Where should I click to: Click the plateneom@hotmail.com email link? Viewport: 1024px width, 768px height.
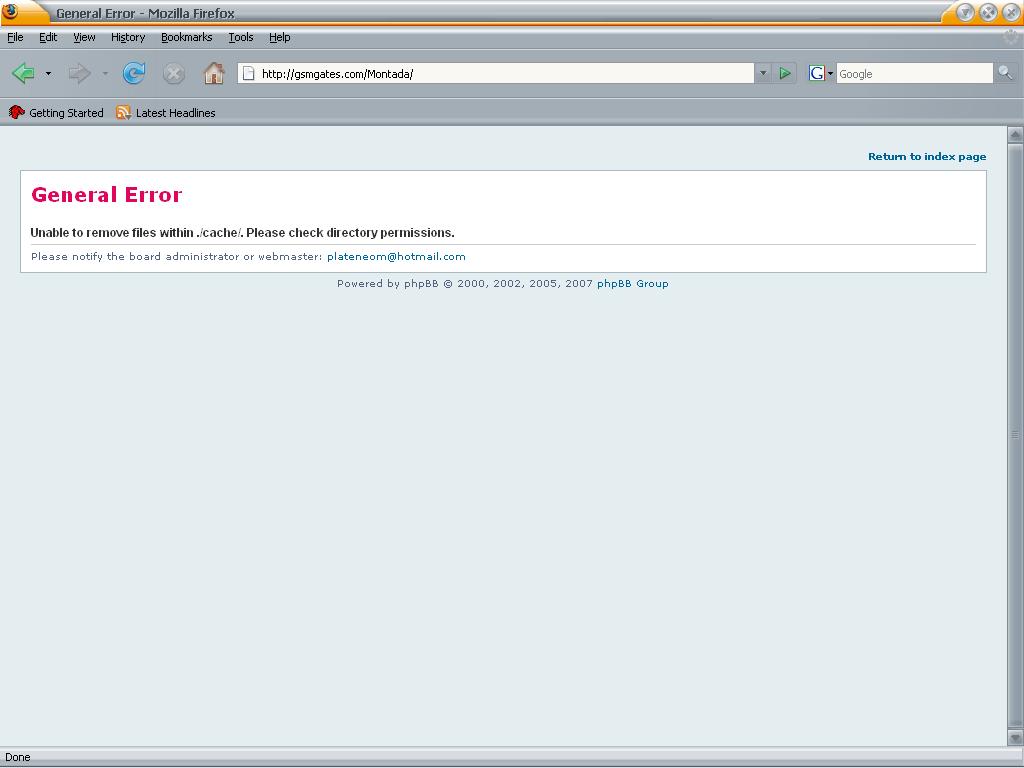[396, 257]
